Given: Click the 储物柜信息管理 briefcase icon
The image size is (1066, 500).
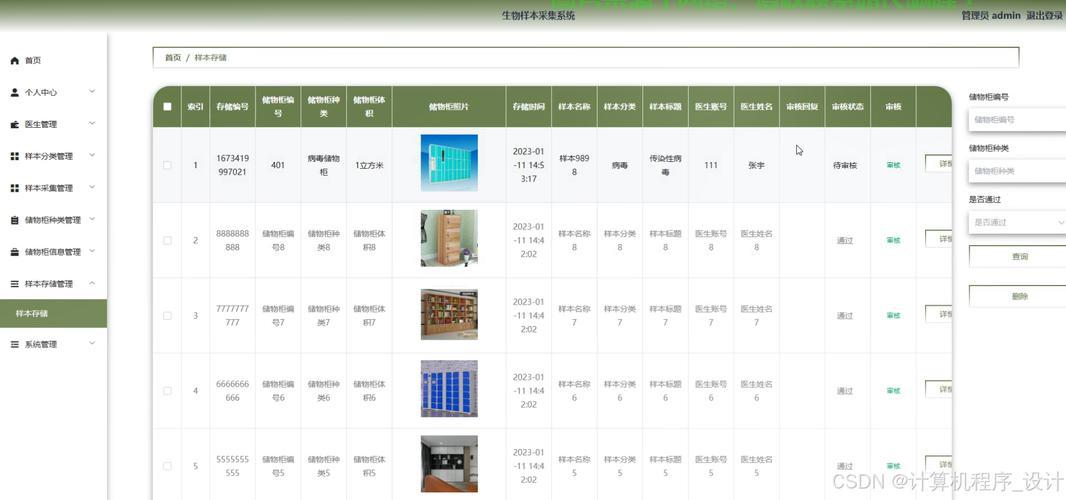Looking at the screenshot, I should [x=14, y=252].
